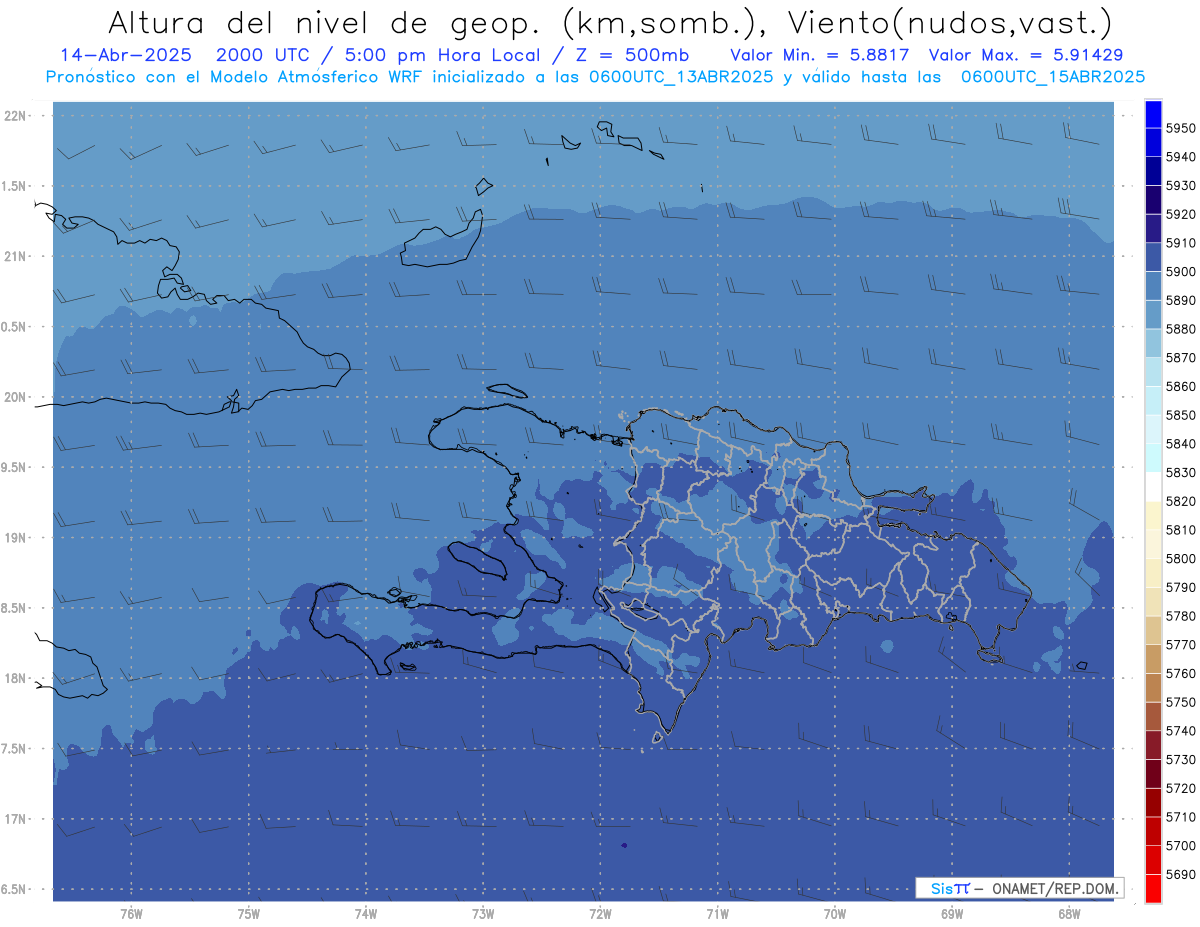This screenshot has height=927, width=1200.
Task: Click the '75W' longitude label
Action: [248, 914]
